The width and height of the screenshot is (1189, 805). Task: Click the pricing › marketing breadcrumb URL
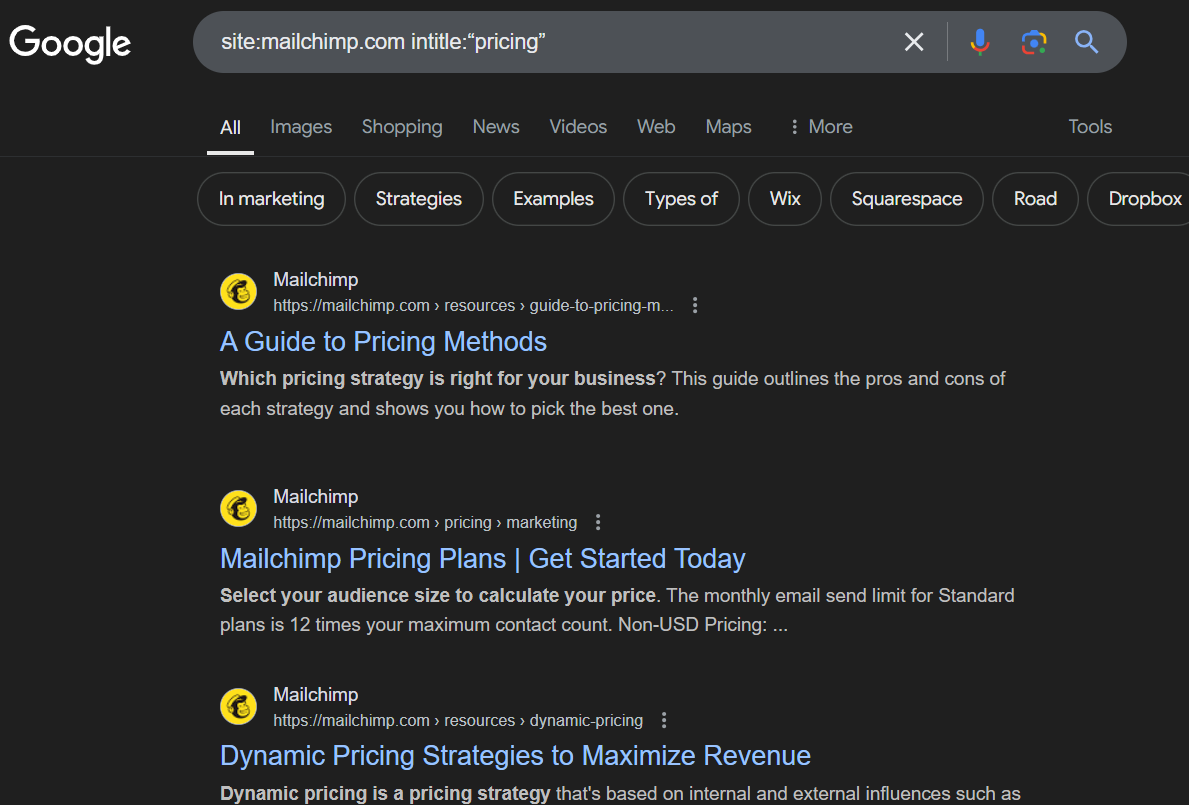point(425,522)
